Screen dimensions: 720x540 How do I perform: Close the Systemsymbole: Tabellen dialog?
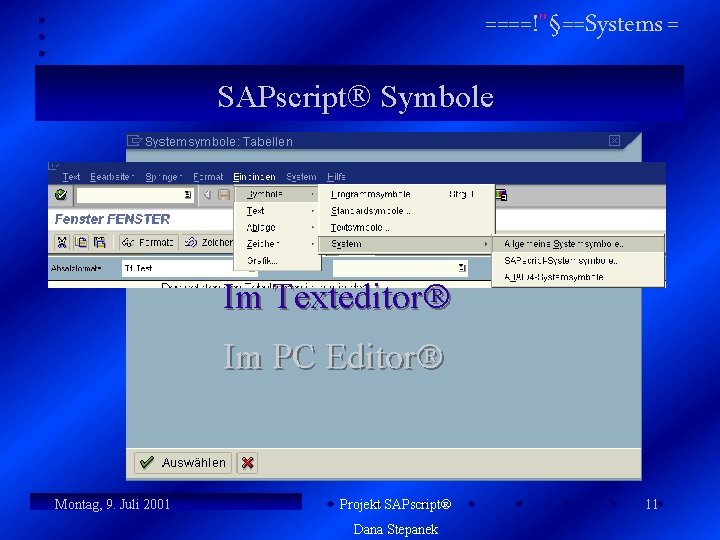coord(614,141)
